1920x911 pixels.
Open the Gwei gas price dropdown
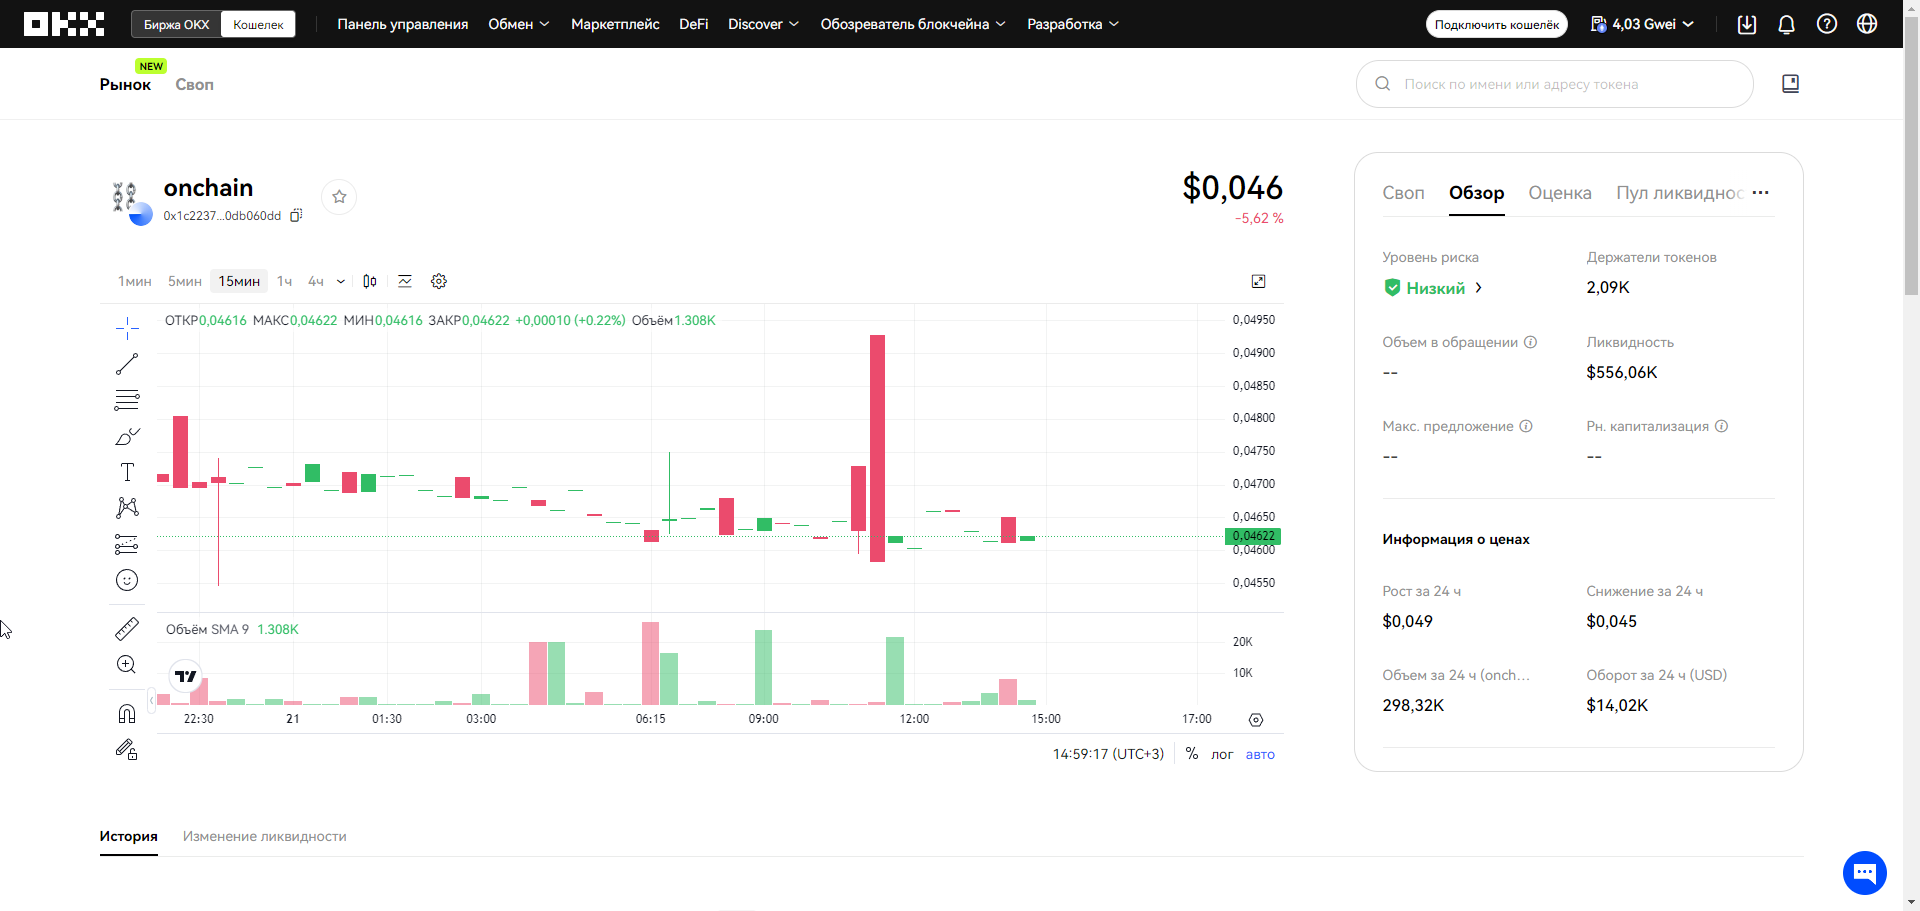click(x=1642, y=24)
